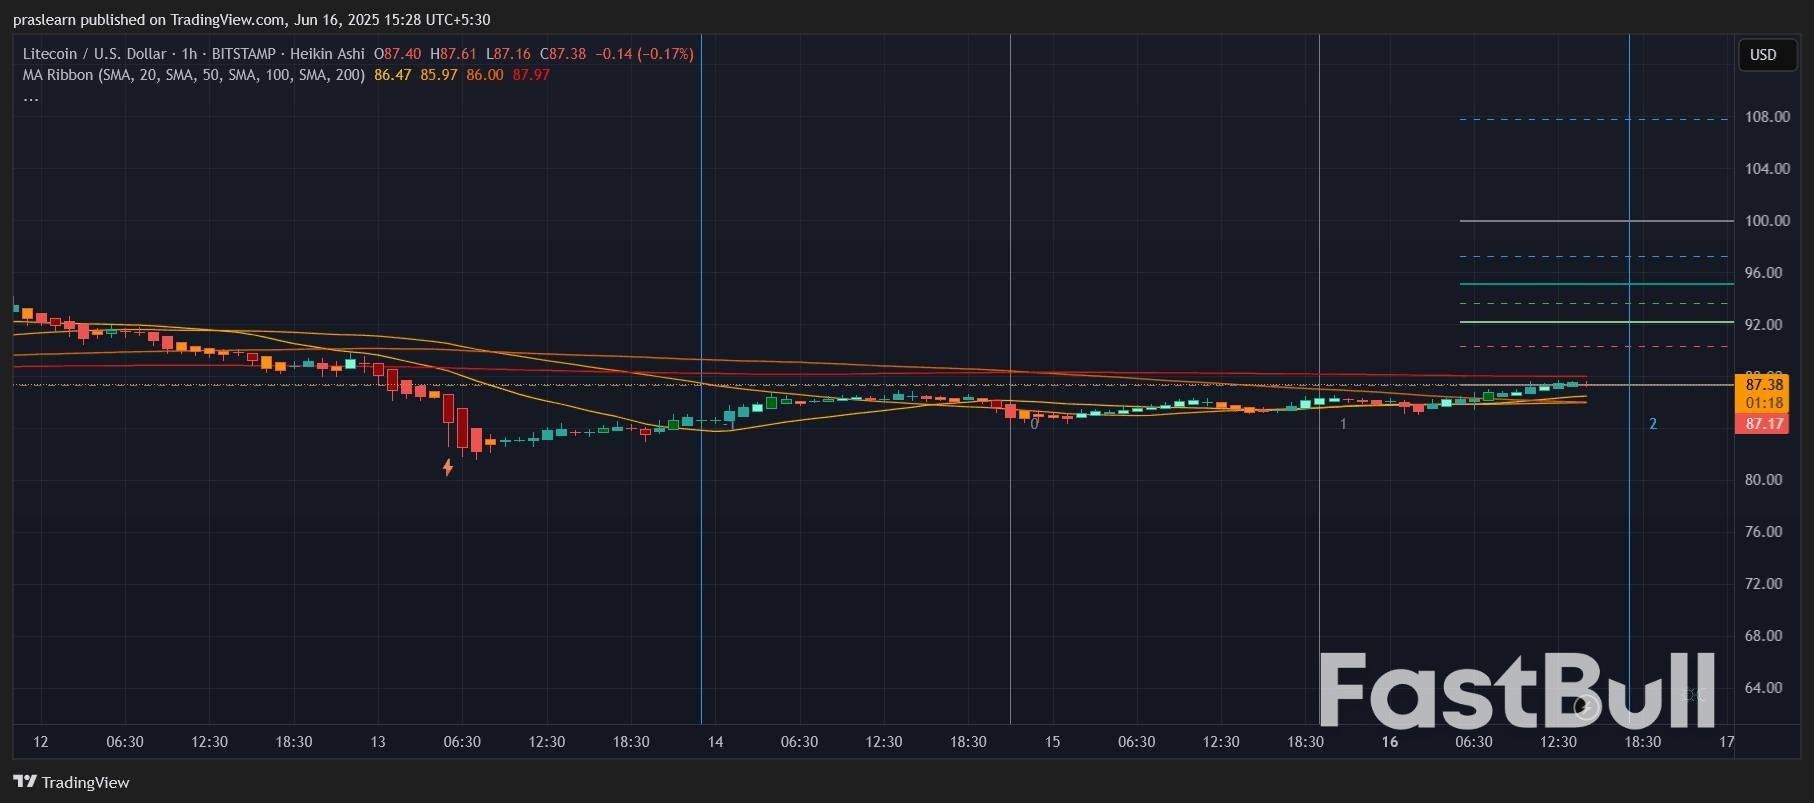Click the dashed blue 108.00 level line

tap(1595, 119)
